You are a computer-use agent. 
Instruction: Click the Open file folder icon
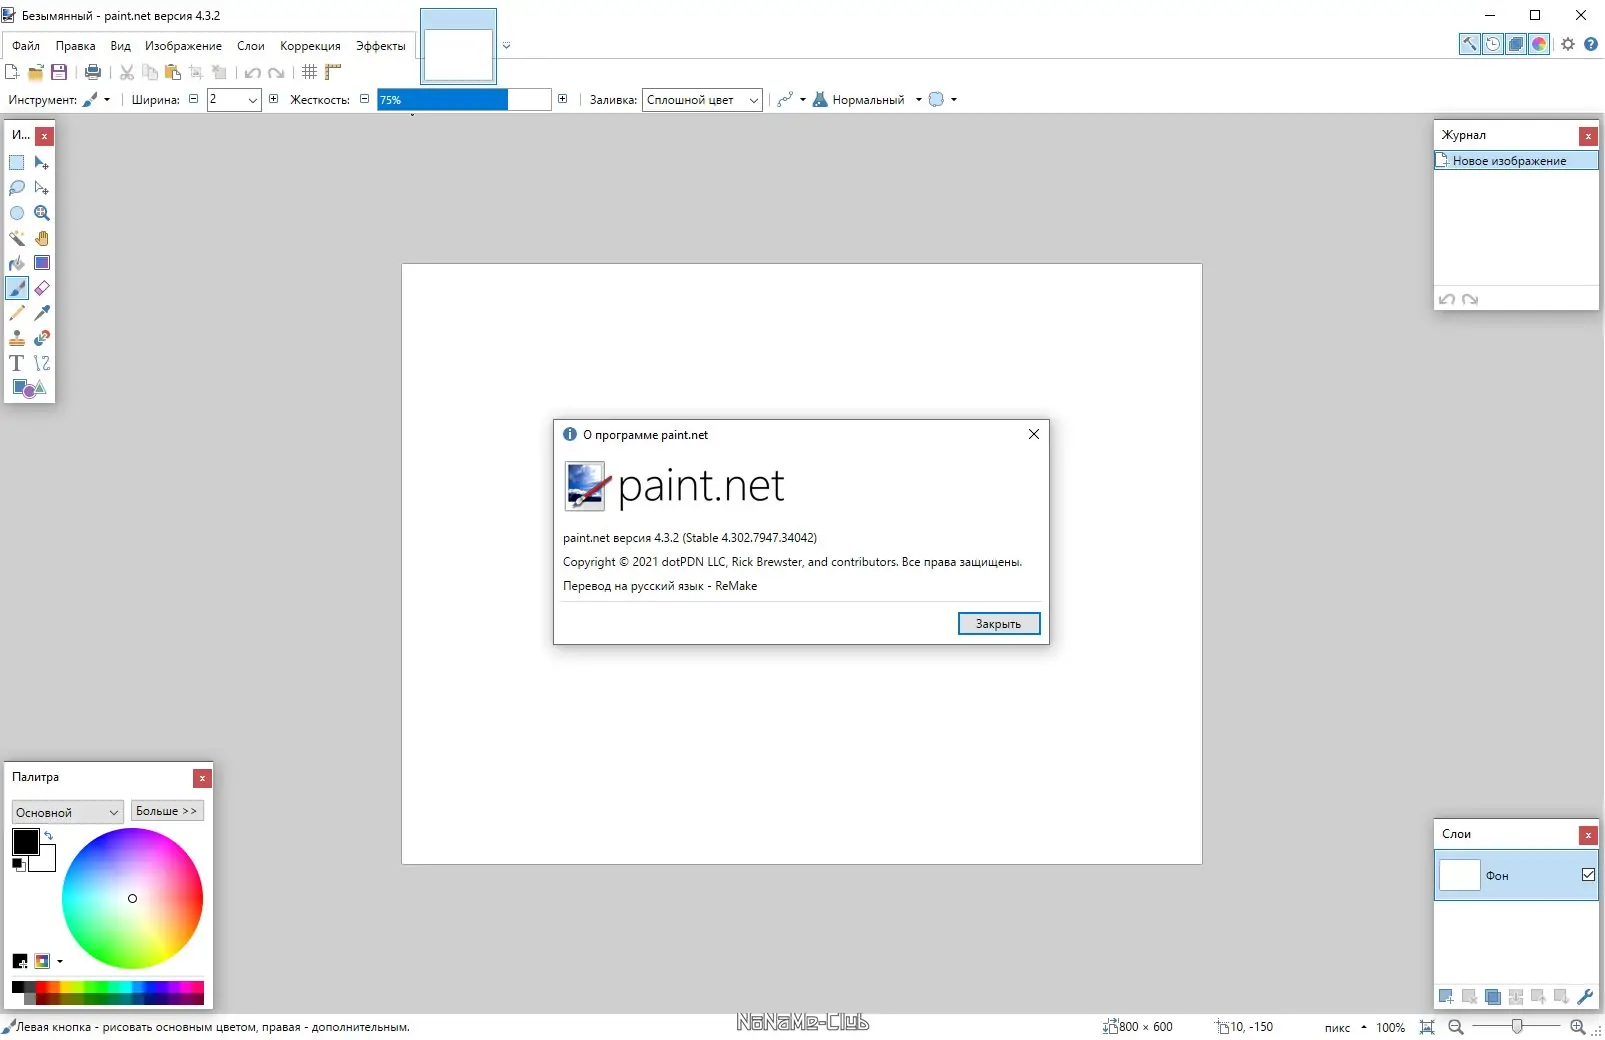pos(36,72)
